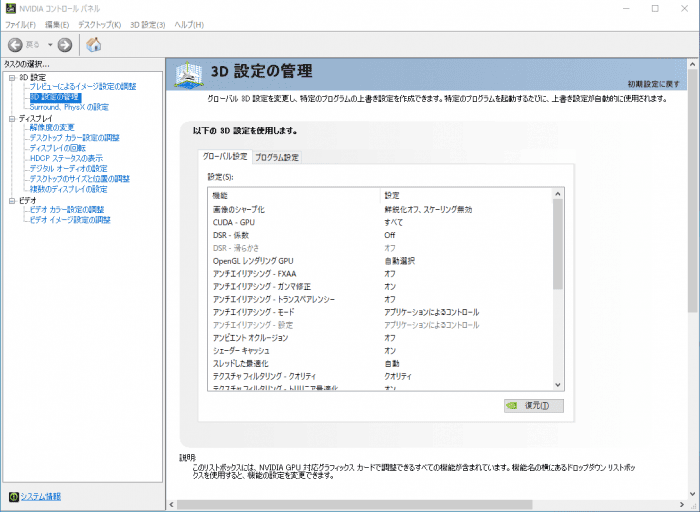This screenshot has height=512, width=700.
Task: Select シェーダー キャッシュ row
Action: 379,351
